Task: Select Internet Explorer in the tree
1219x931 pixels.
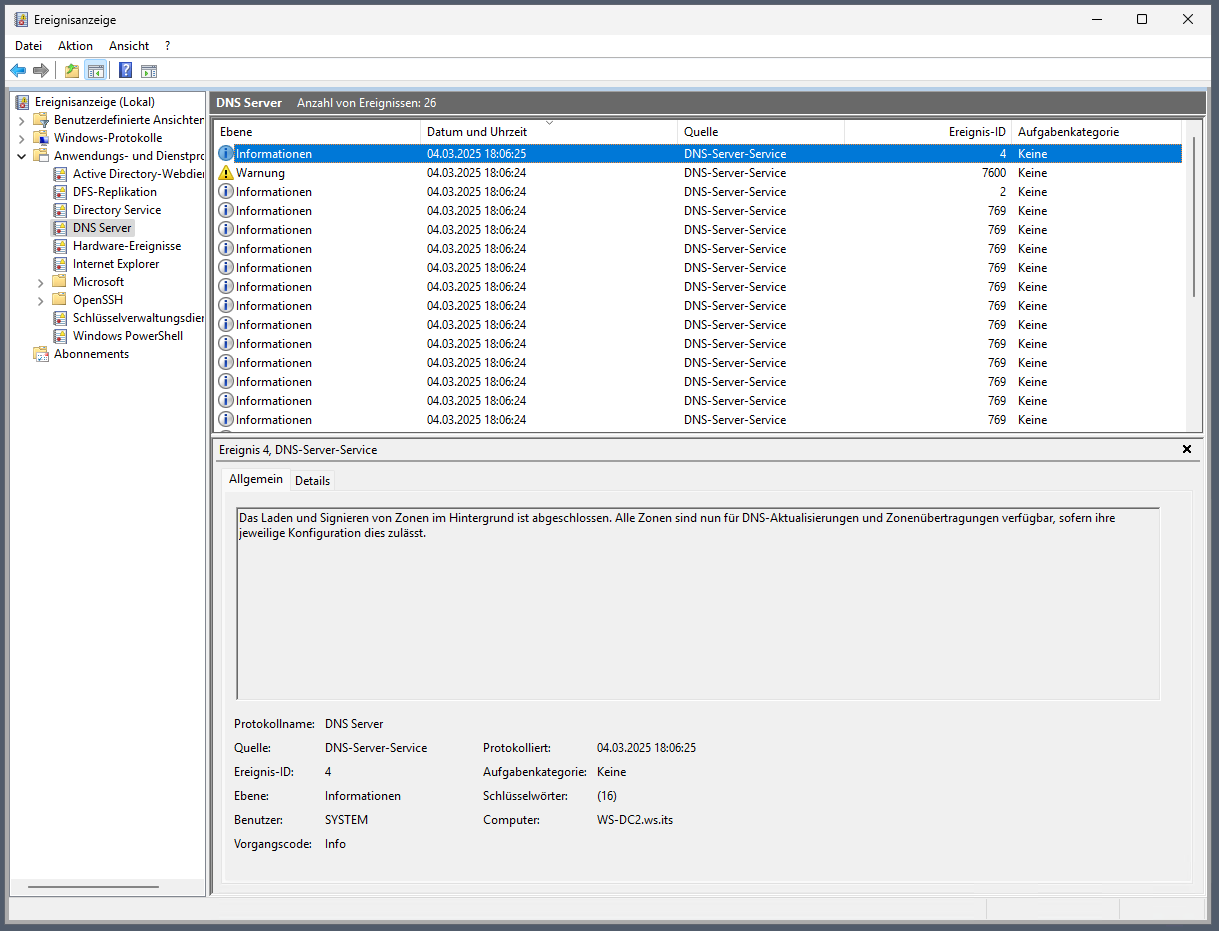Action: point(116,264)
